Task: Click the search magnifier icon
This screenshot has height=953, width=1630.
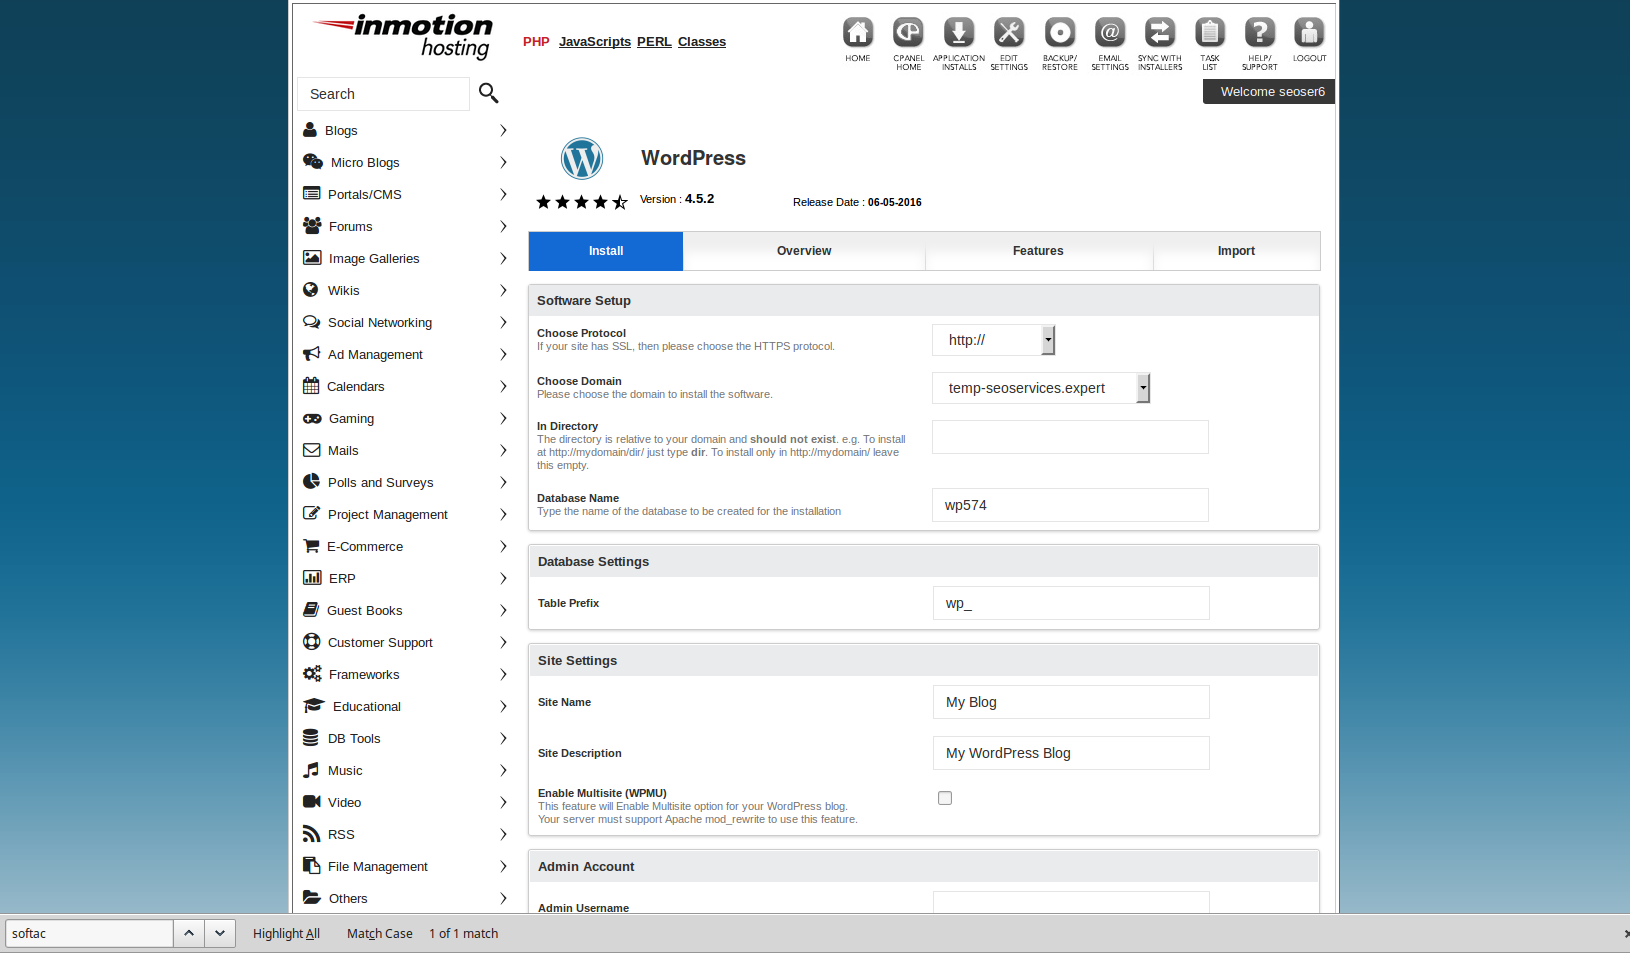Action: [x=488, y=93]
